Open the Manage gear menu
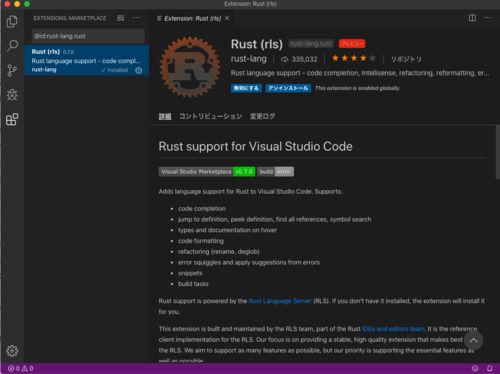The width and height of the screenshot is (500, 374). click(x=12, y=351)
